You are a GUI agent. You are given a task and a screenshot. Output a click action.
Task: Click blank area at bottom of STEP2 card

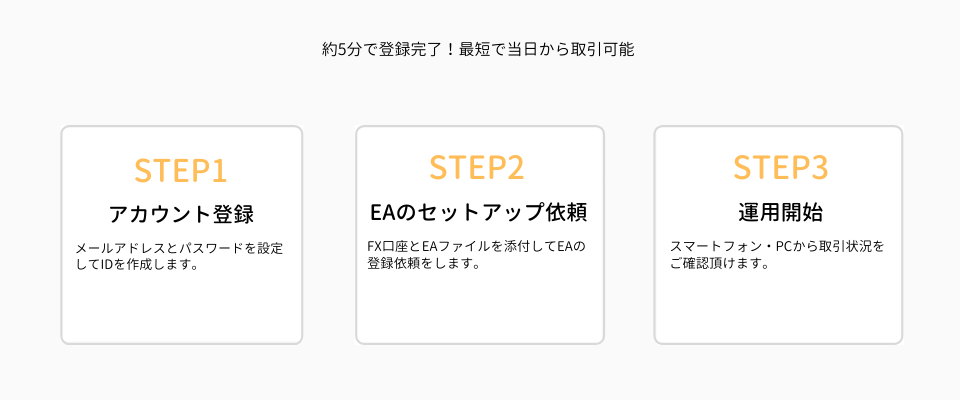(x=479, y=315)
